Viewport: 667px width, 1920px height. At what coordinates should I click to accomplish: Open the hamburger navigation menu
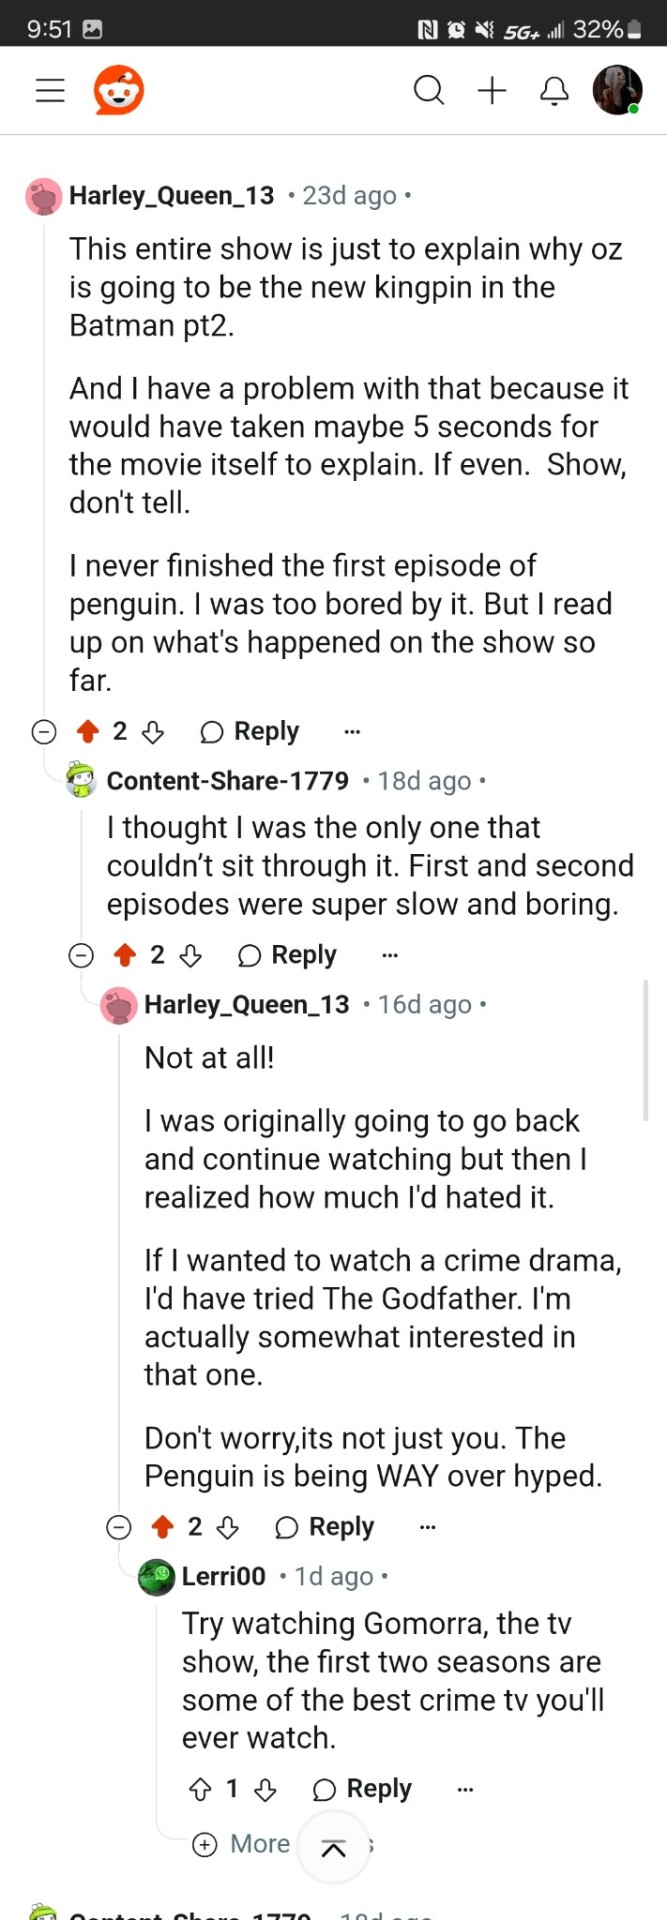tap(50, 91)
